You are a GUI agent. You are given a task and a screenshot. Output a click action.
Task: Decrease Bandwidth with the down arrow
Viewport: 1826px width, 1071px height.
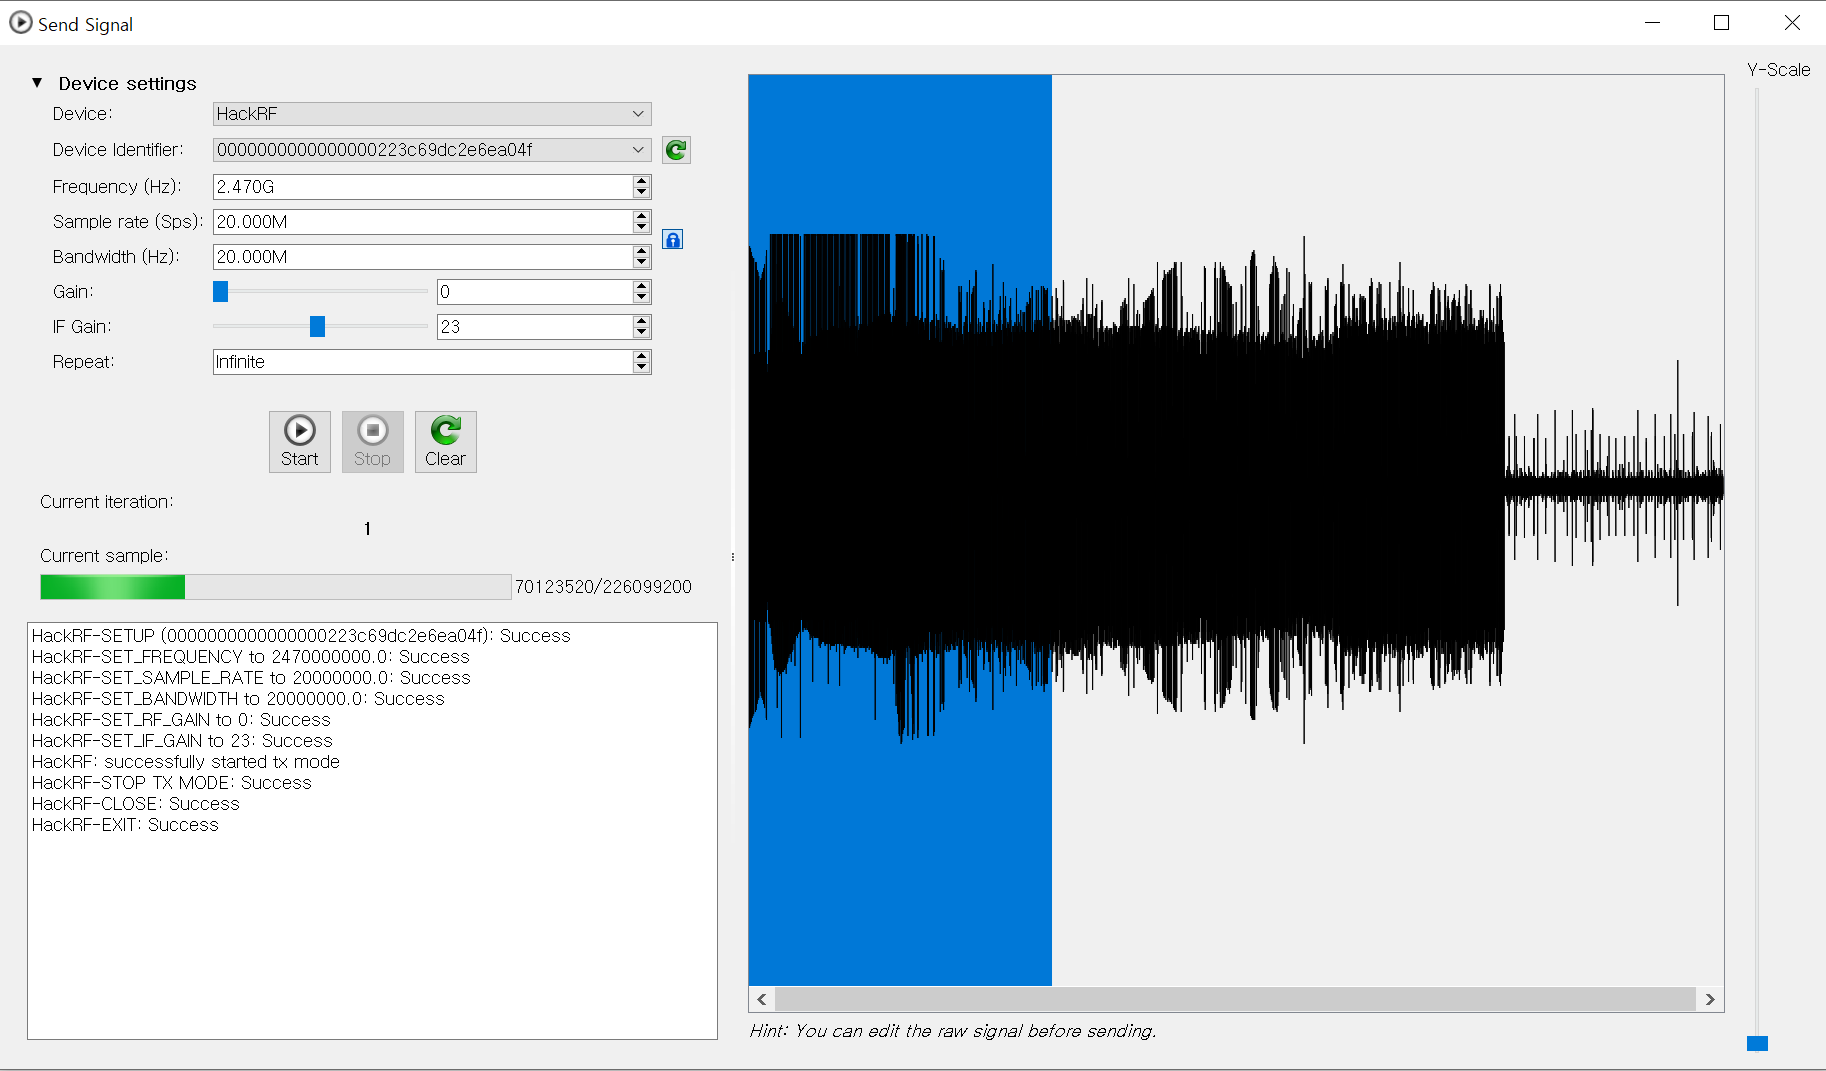click(642, 263)
